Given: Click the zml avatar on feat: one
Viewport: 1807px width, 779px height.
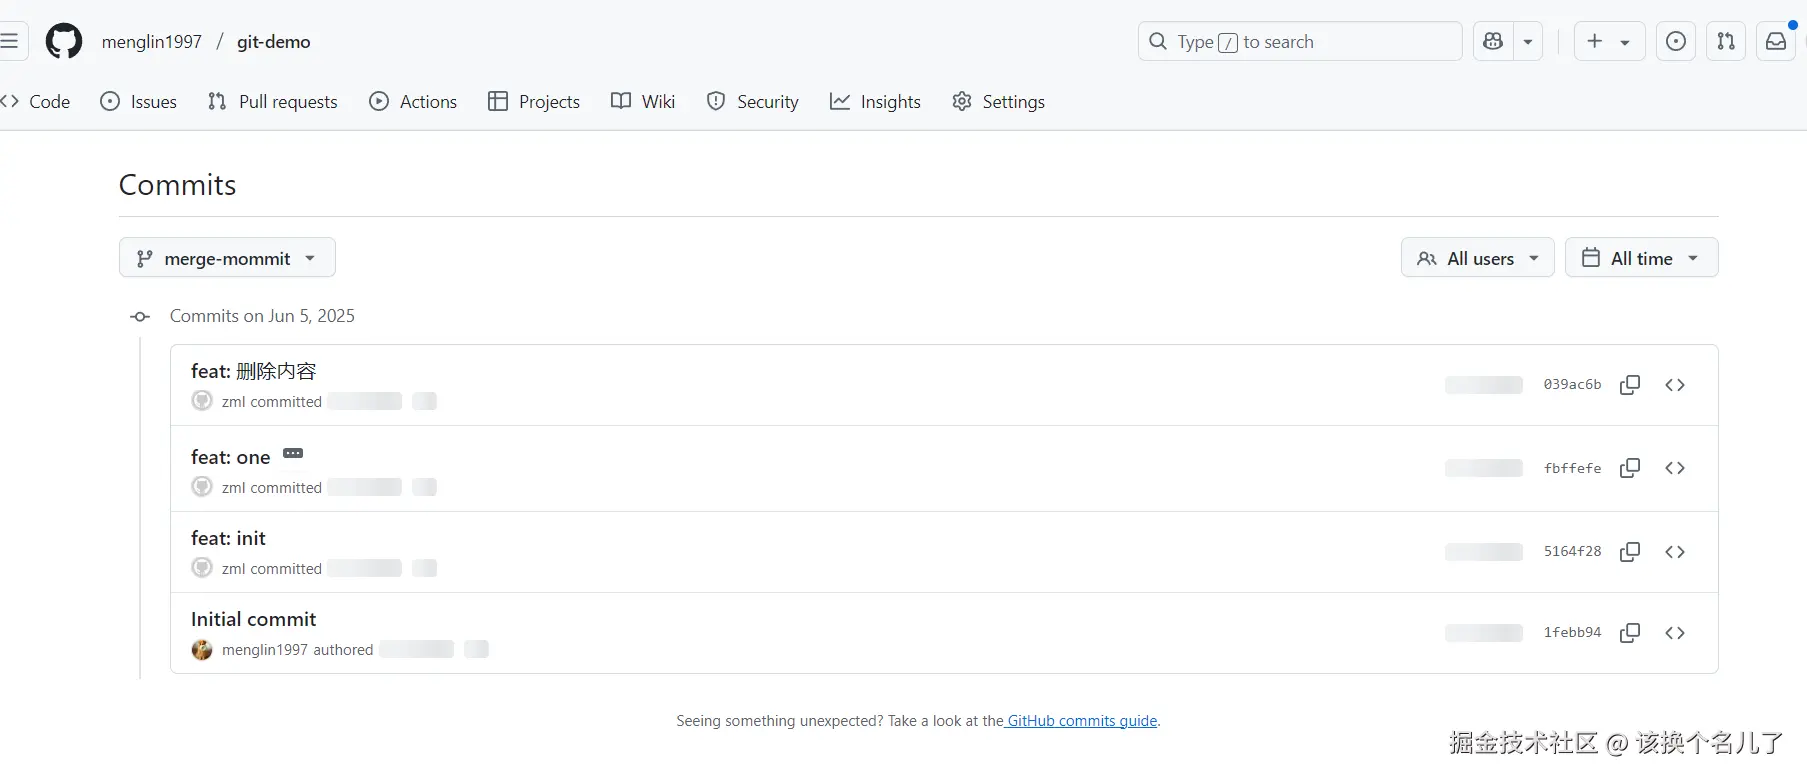Looking at the screenshot, I should point(202,487).
